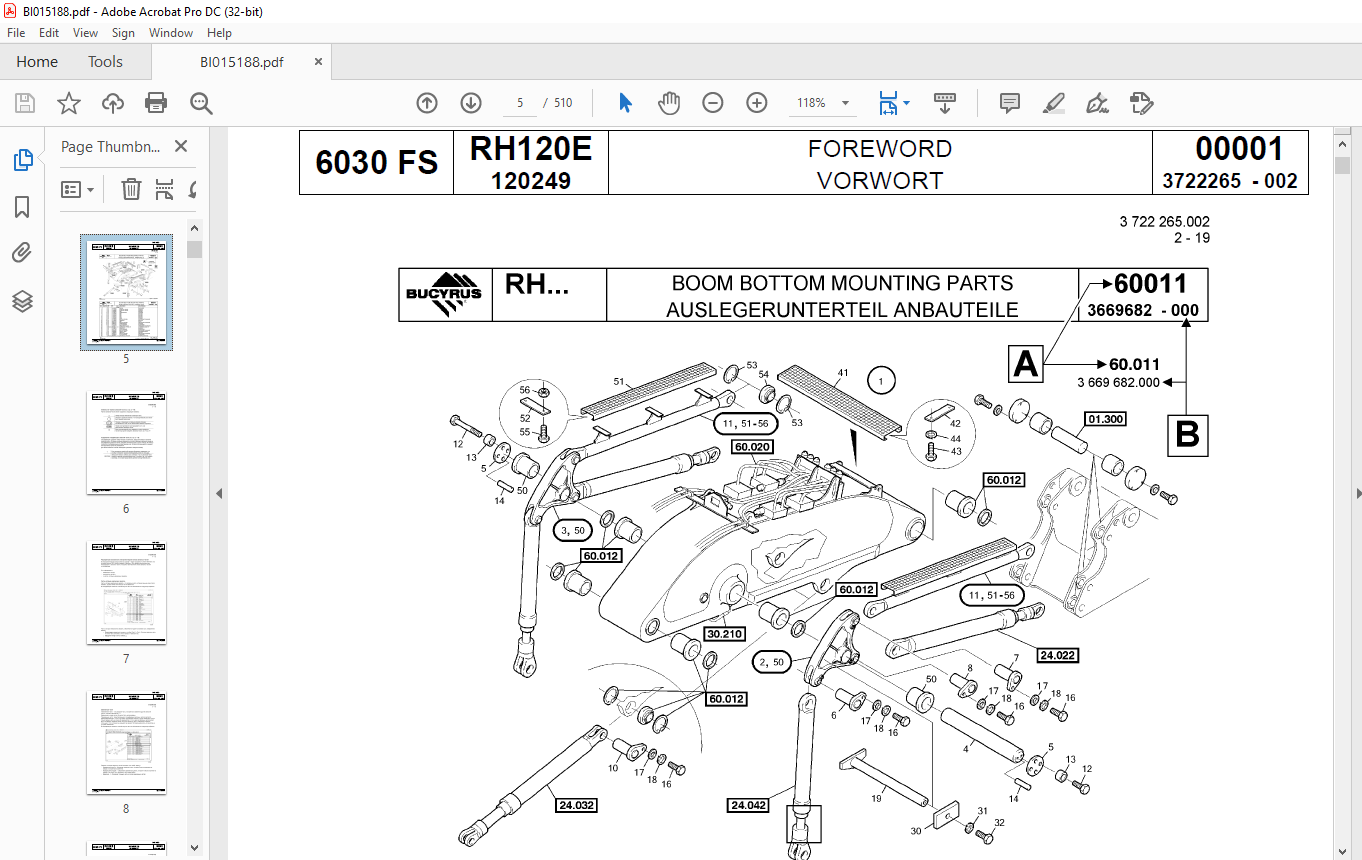The height and width of the screenshot is (860, 1362).
Task: Open the View menu
Action: tap(86, 33)
